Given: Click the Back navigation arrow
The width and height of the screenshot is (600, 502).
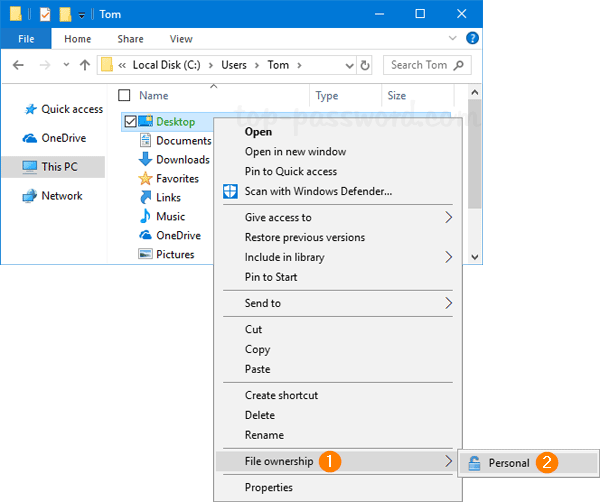Looking at the screenshot, I should (19, 65).
